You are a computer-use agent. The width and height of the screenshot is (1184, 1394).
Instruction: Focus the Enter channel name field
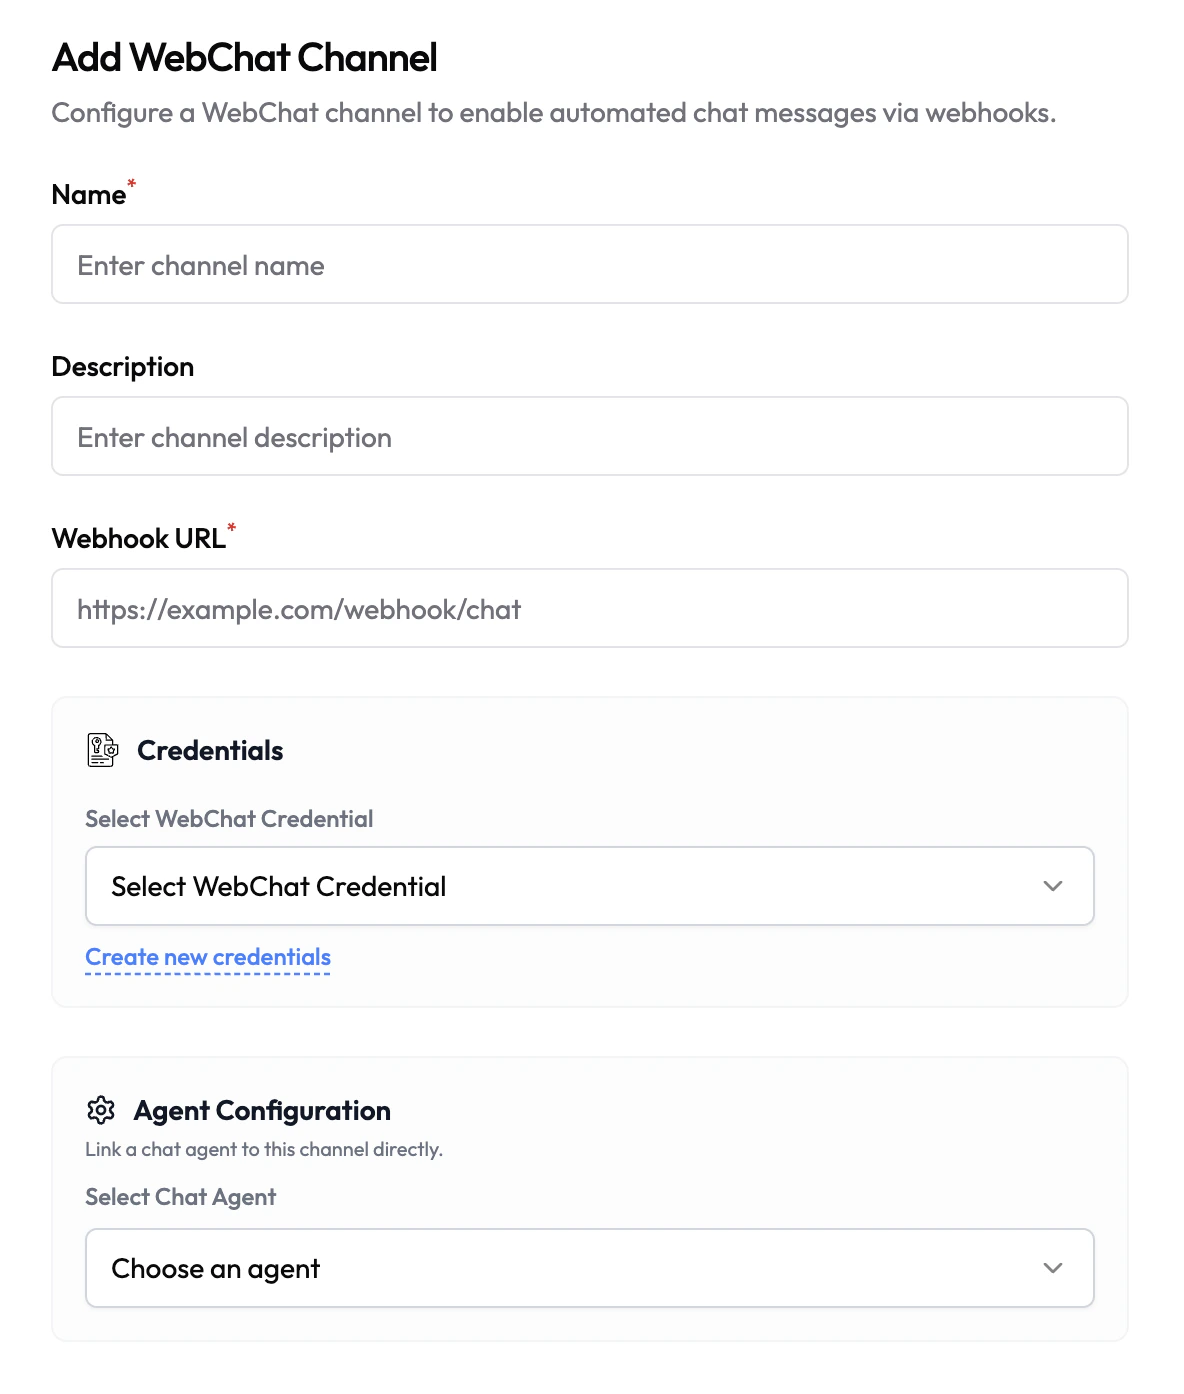coord(590,265)
